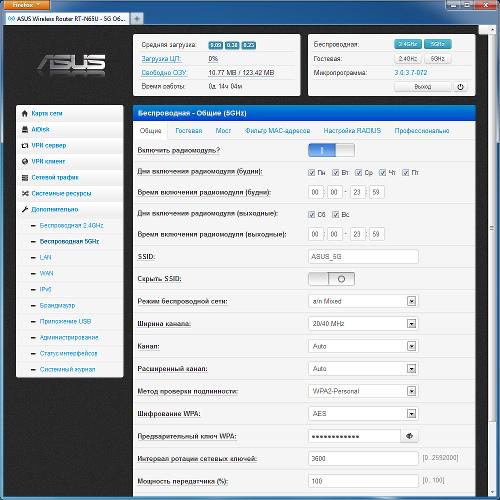This screenshot has width=500, height=500.
Task: Click the key rotation interval field
Action: coord(363,459)
